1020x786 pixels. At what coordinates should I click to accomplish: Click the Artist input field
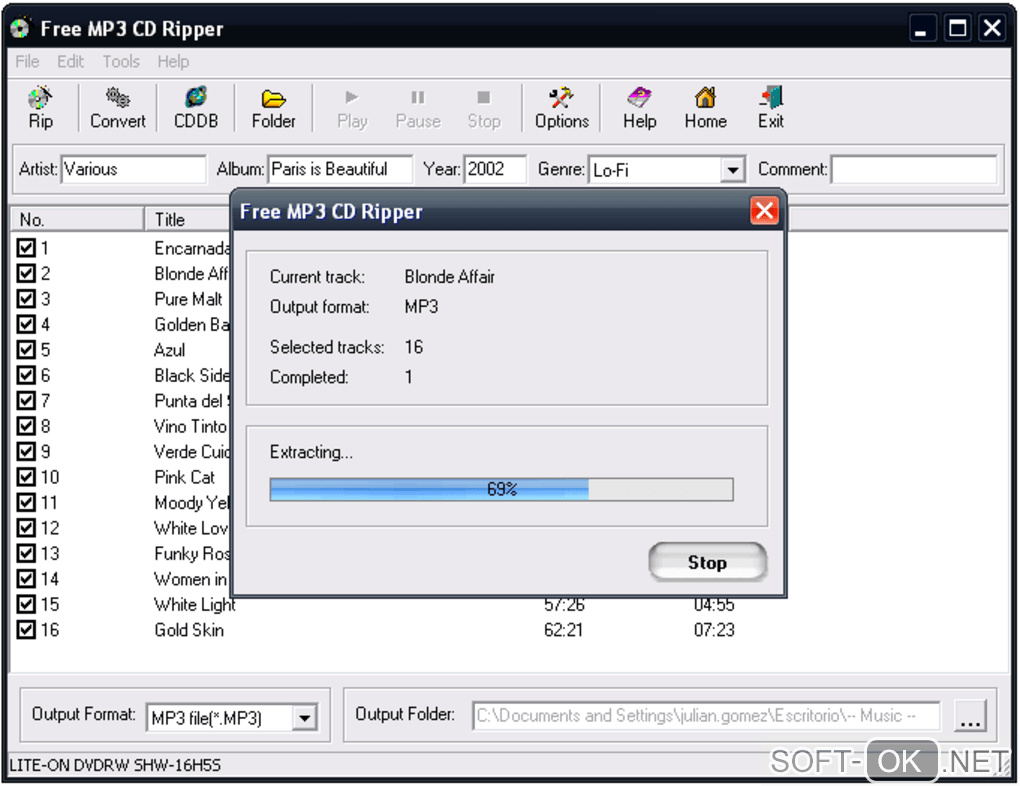tap(133, 169)
